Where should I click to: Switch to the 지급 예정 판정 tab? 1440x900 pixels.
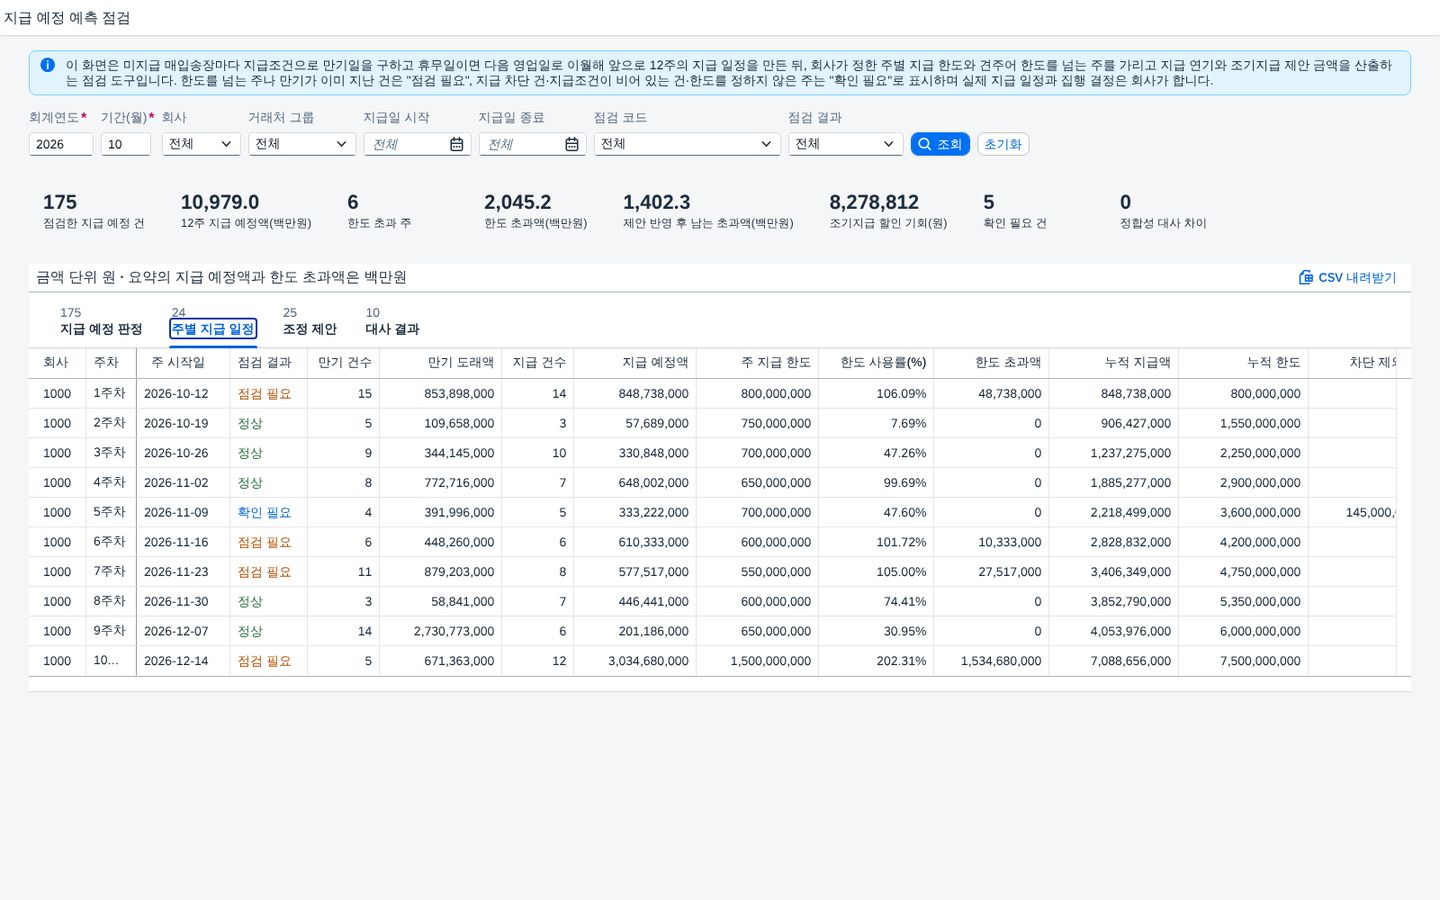(x=101, y=329)
